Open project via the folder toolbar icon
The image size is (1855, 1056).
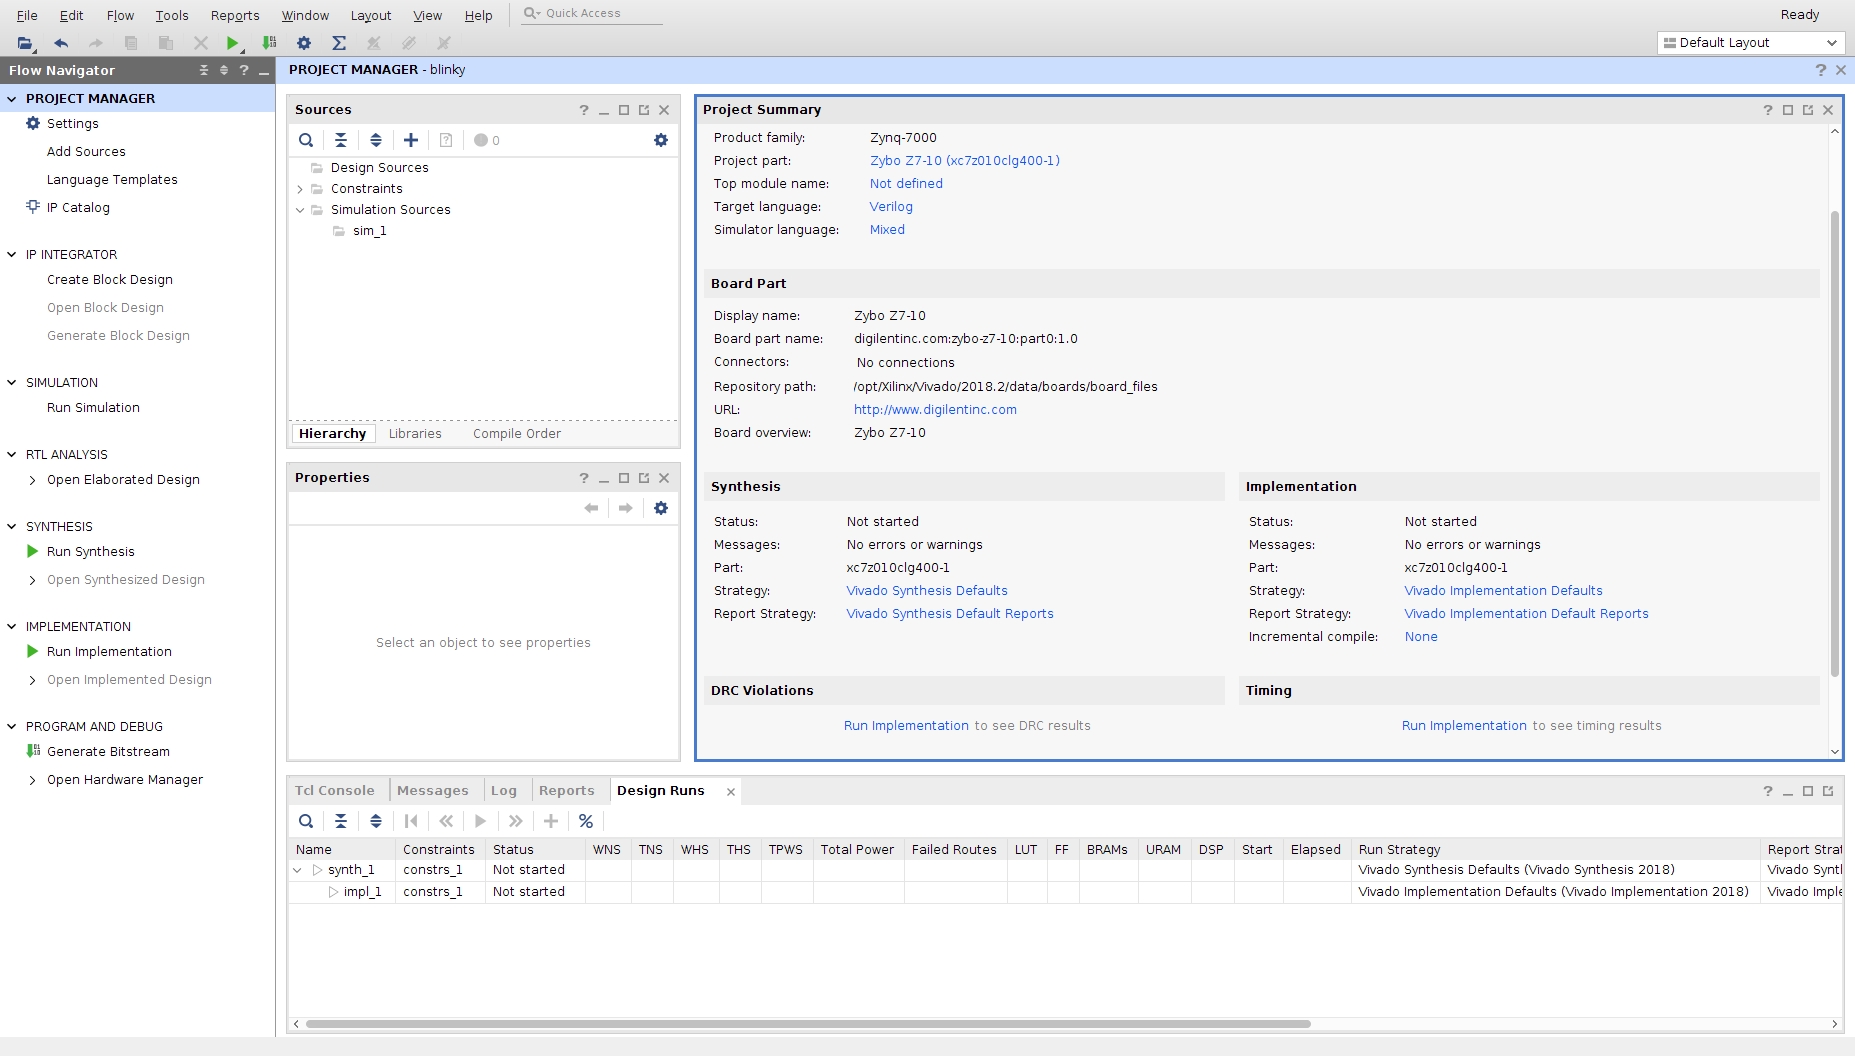(25, 43)
